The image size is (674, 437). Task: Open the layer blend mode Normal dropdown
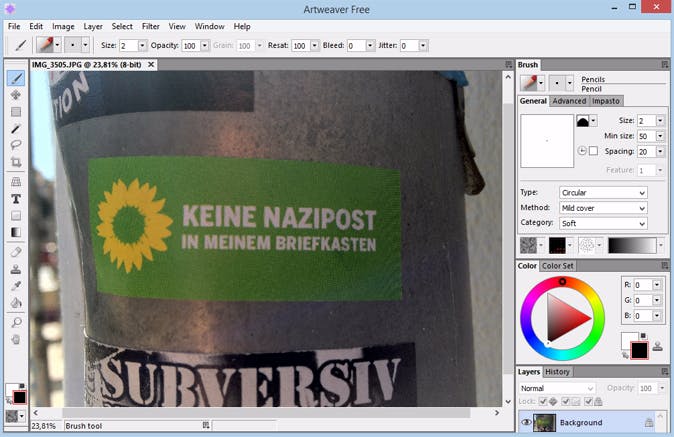(x=557, y=388)
